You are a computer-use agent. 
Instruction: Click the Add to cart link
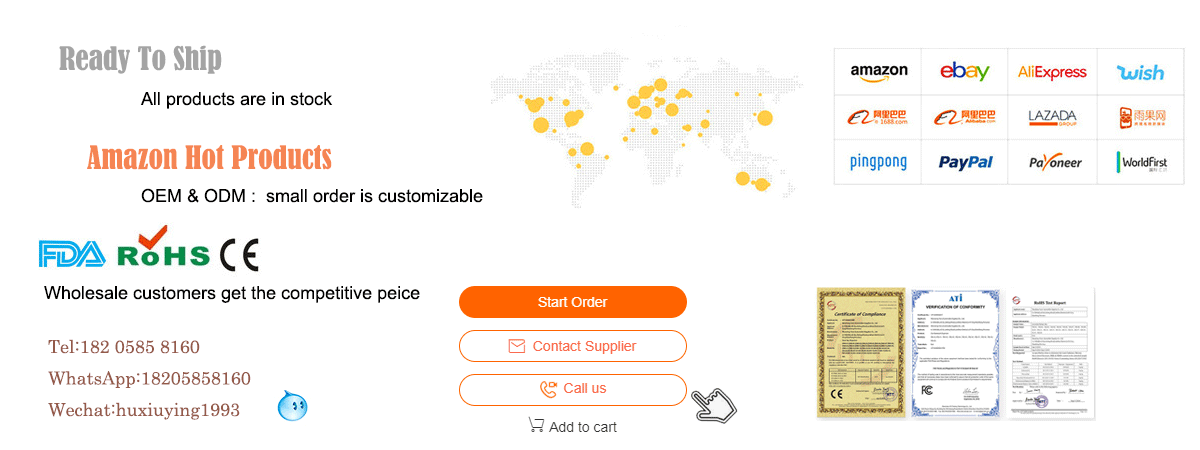coord(583,427)
